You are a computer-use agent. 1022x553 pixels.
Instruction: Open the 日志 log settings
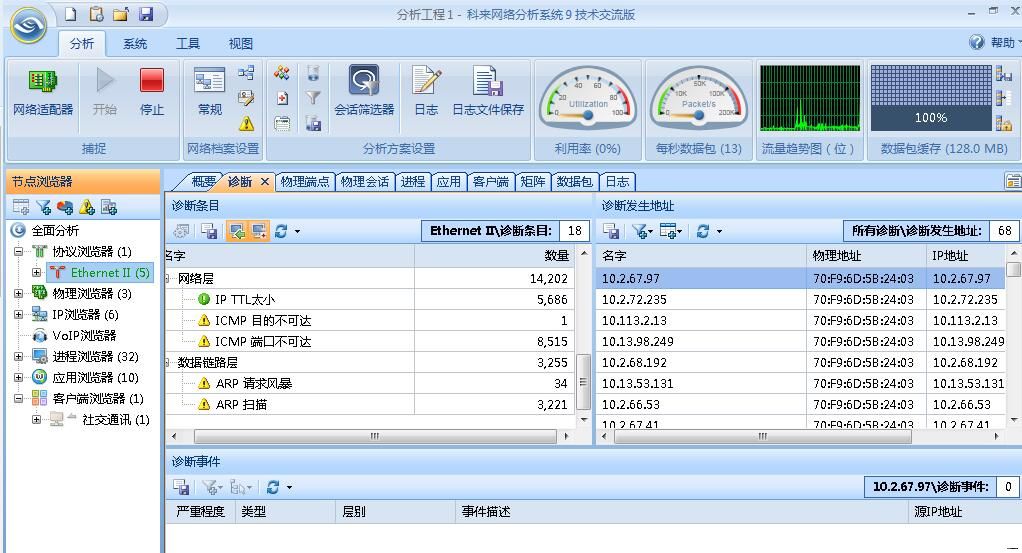coord(426,93)
